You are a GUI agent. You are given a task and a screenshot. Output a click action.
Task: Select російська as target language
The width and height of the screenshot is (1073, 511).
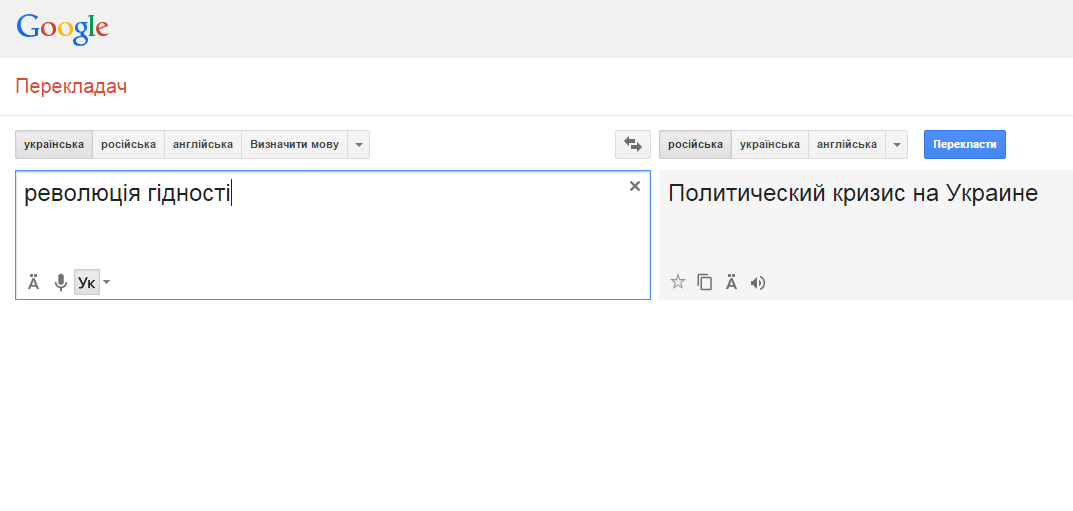(695, 144)
